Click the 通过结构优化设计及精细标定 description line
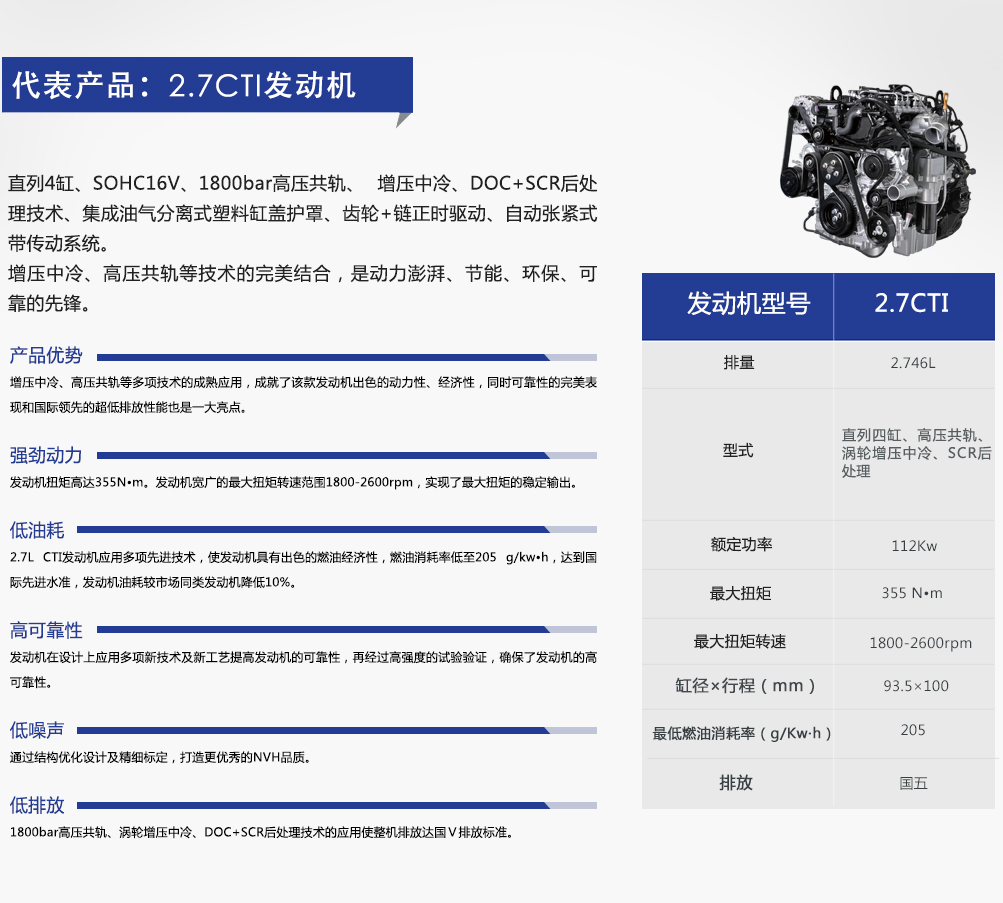 coord(162,757)
